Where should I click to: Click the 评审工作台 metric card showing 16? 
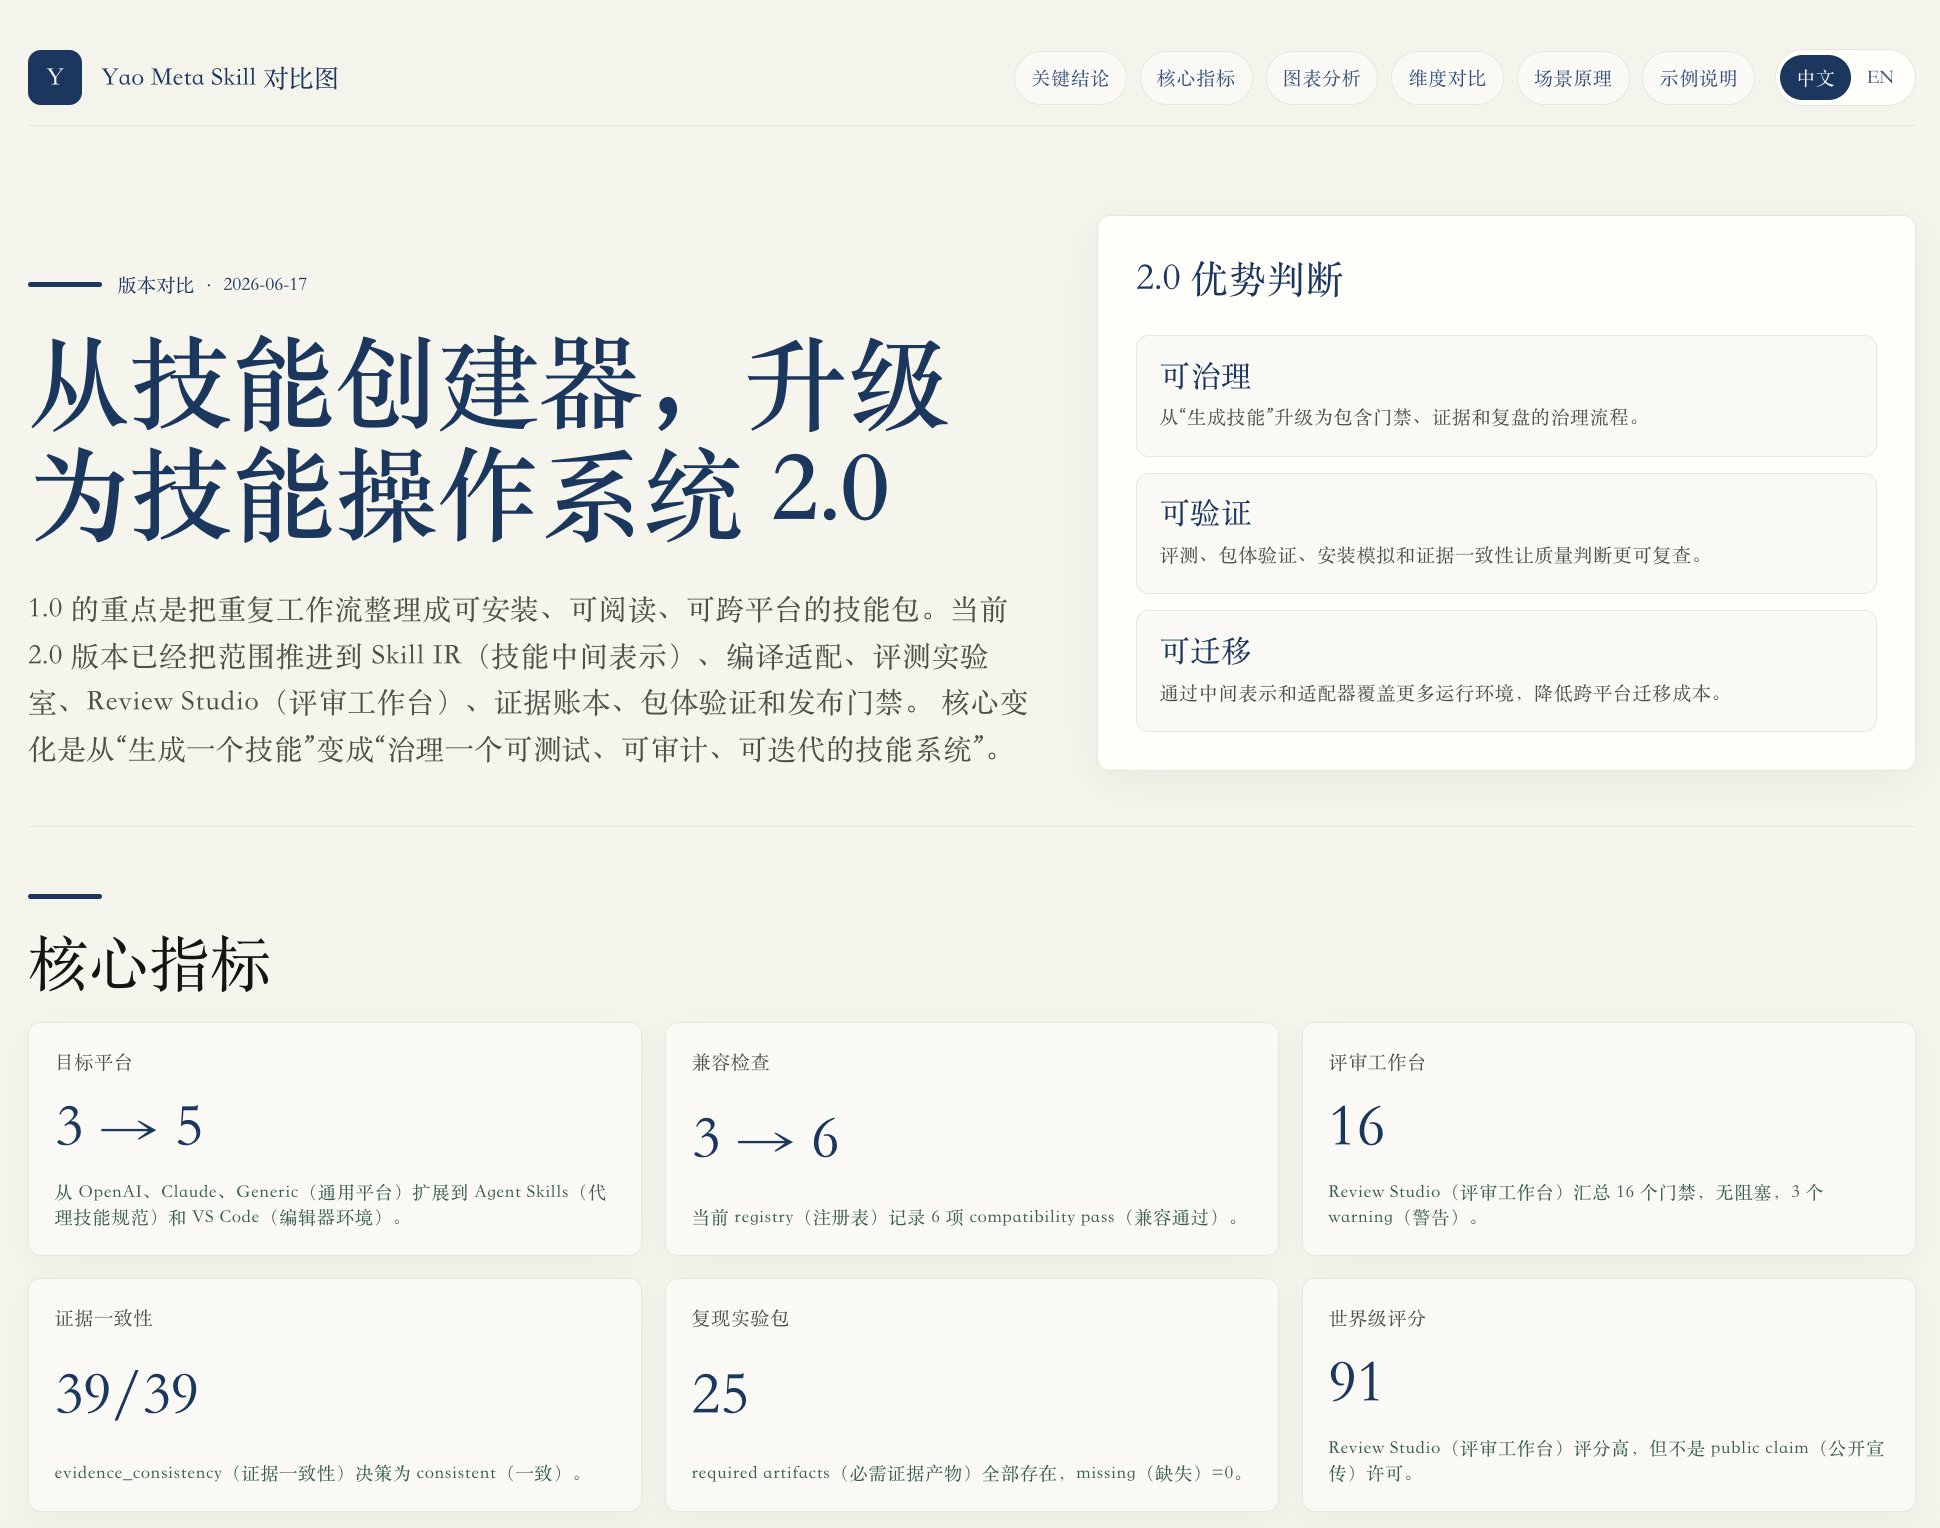pos(1609,1139)
